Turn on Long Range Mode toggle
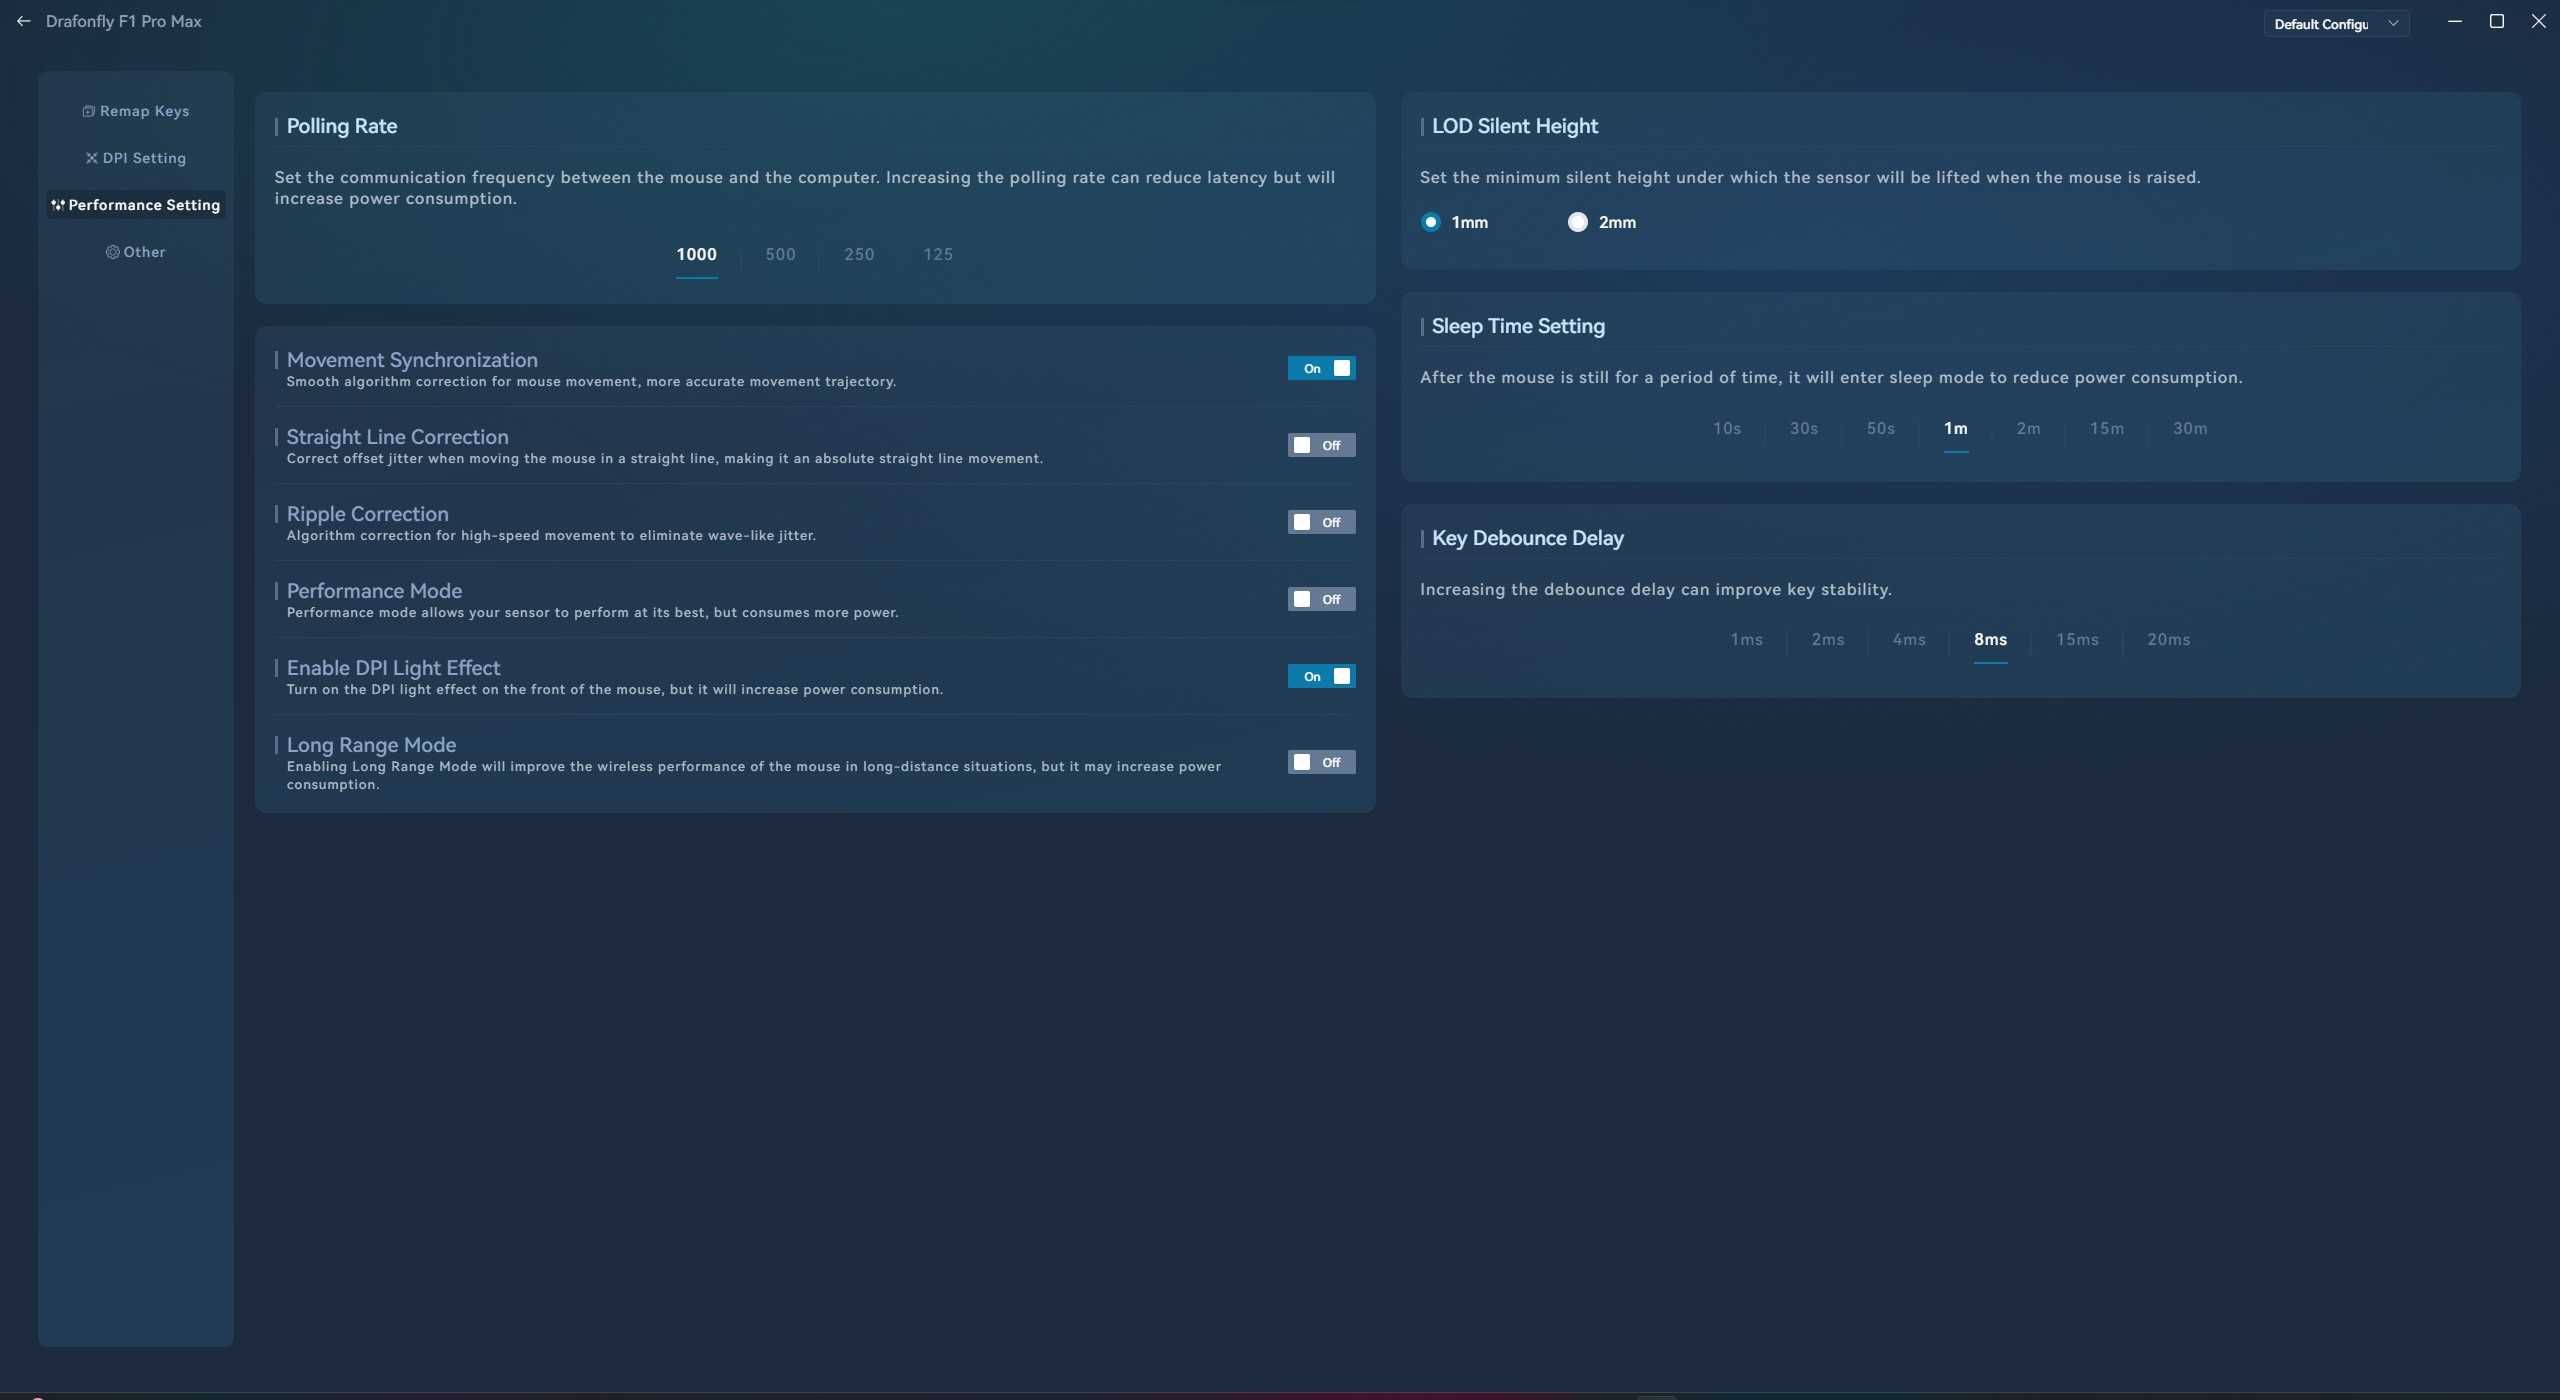 coord(1322,762)
